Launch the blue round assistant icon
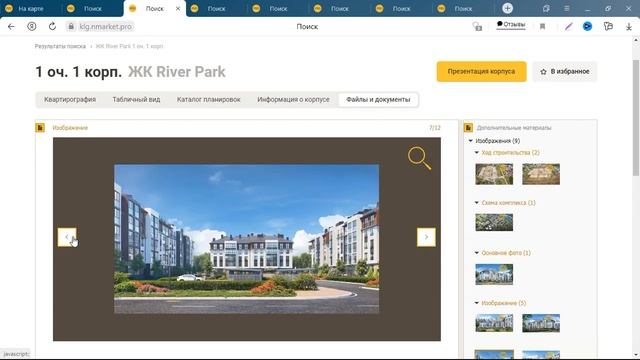The width and height of the screenshot is (640, 360). pos(587,27)
